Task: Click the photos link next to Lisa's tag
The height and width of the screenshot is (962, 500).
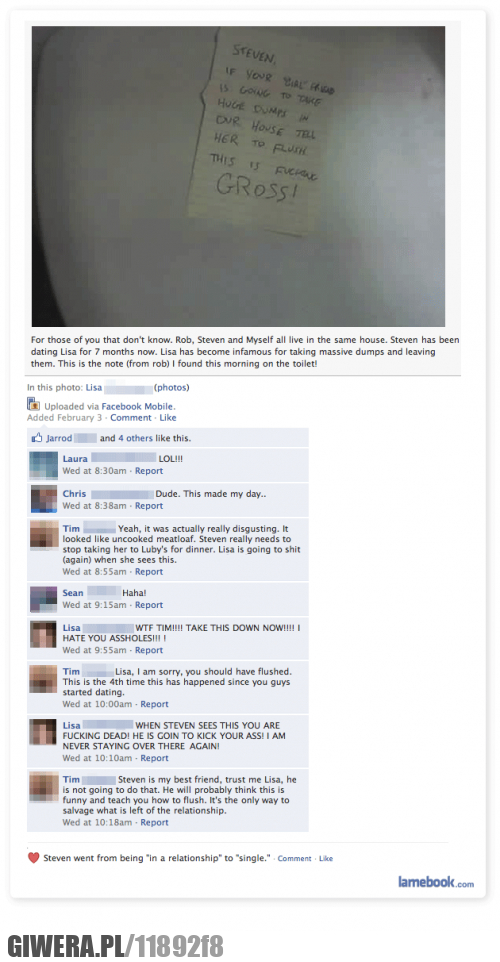Action: tap(171, 388)
